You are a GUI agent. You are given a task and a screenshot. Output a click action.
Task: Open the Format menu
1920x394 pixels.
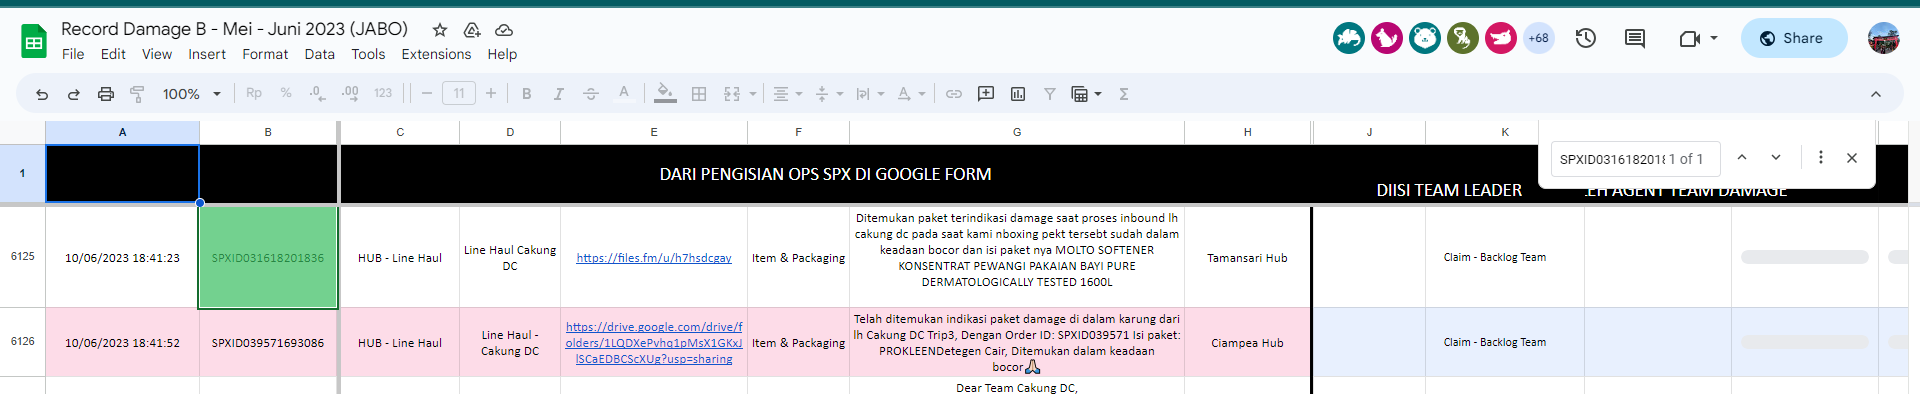265,54
